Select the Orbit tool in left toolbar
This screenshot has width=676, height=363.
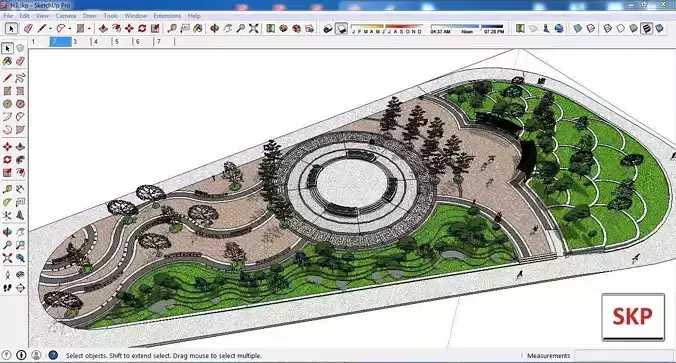click(7, 232)
